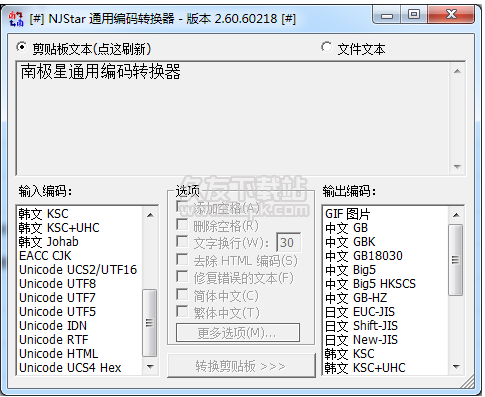Click the output encoding scrollbar thumb
This screenshot has width=485, height=397.
point(456,260)
